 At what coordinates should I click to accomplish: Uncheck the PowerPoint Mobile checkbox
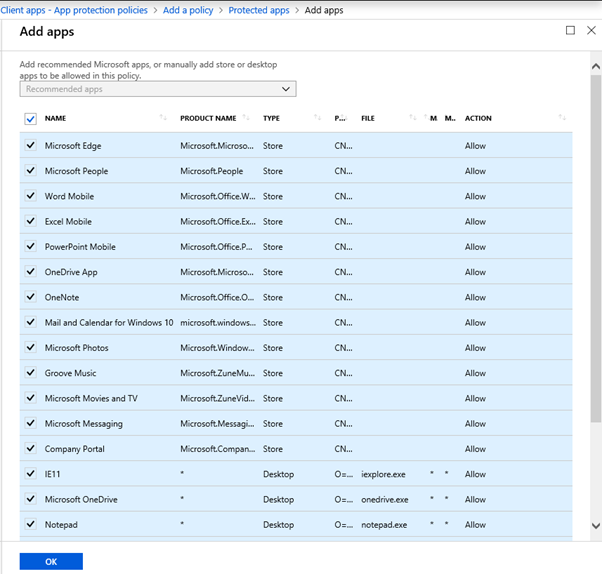pyautogui.click(x=31, y=246)
